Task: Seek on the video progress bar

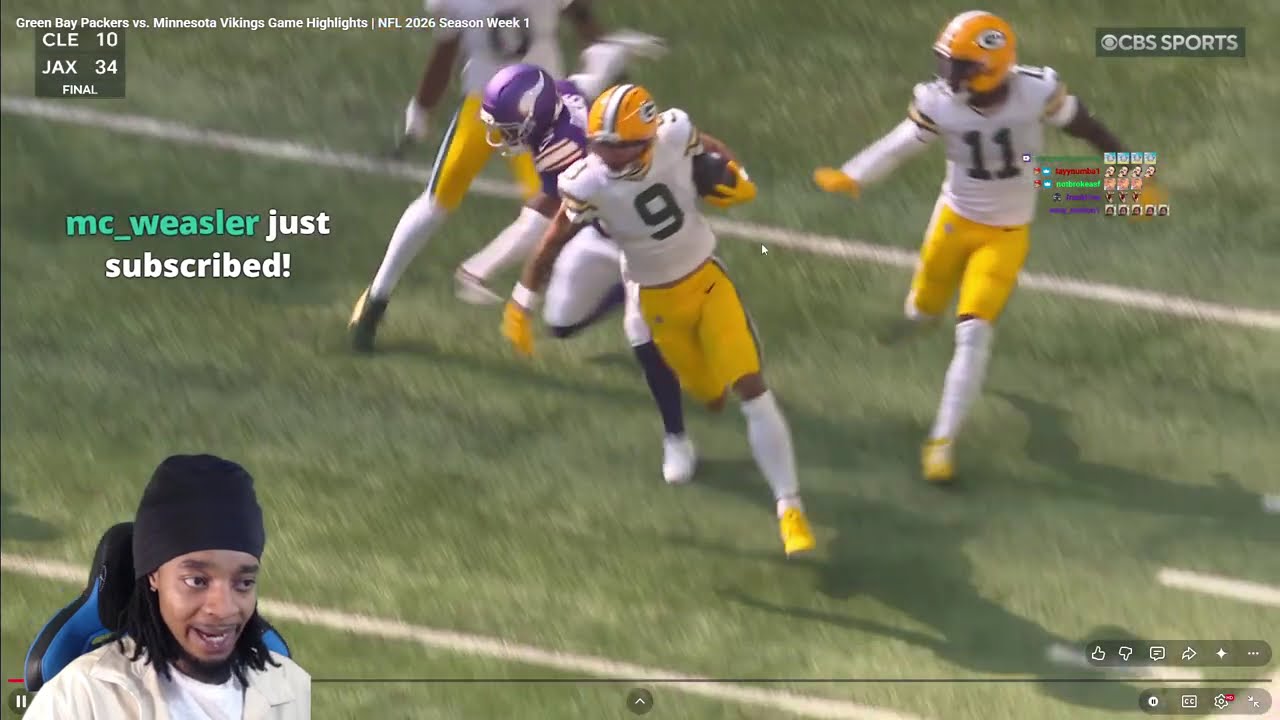Action: click(x=640, y=680)
